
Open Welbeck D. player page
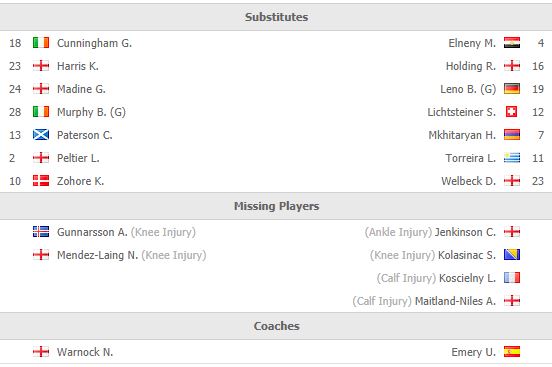469,181
